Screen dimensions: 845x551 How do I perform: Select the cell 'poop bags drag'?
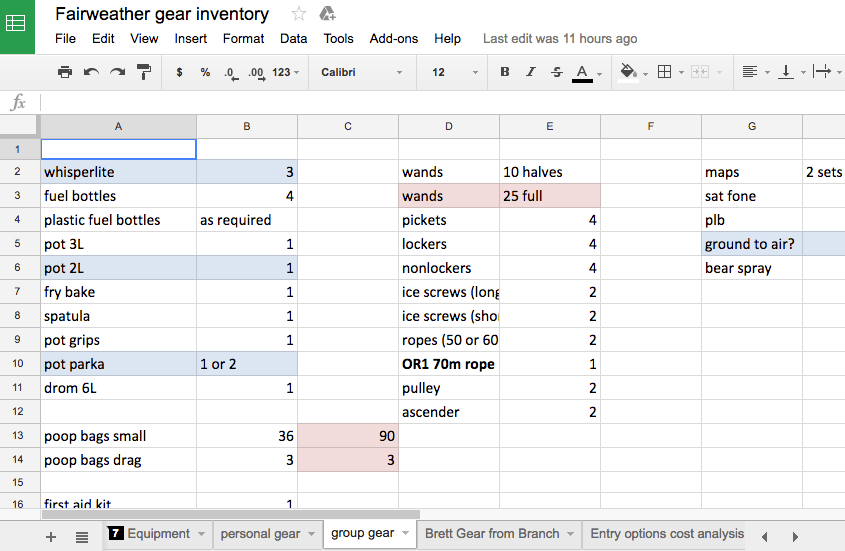pyautogui.click(x=119, y=460)
